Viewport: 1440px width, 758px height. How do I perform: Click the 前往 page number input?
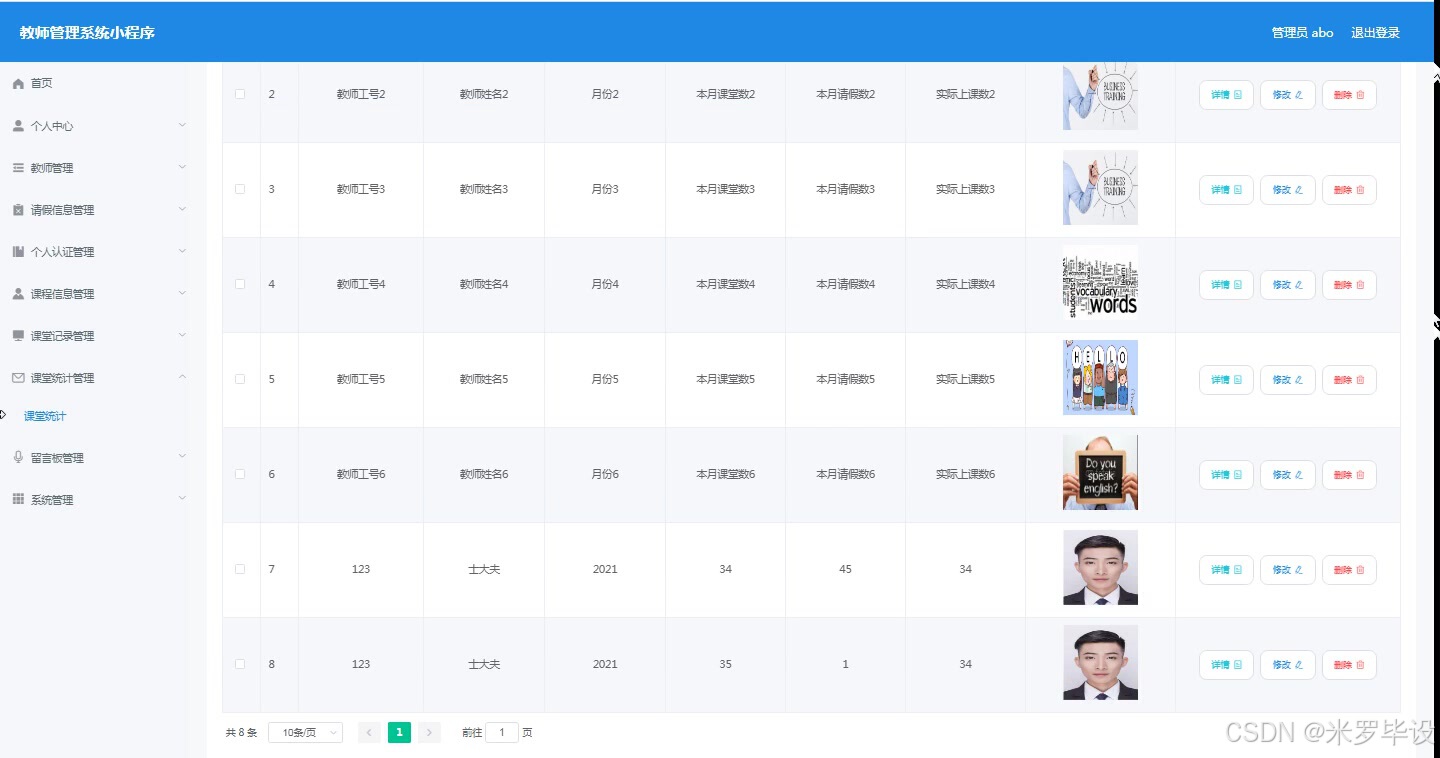502,733
